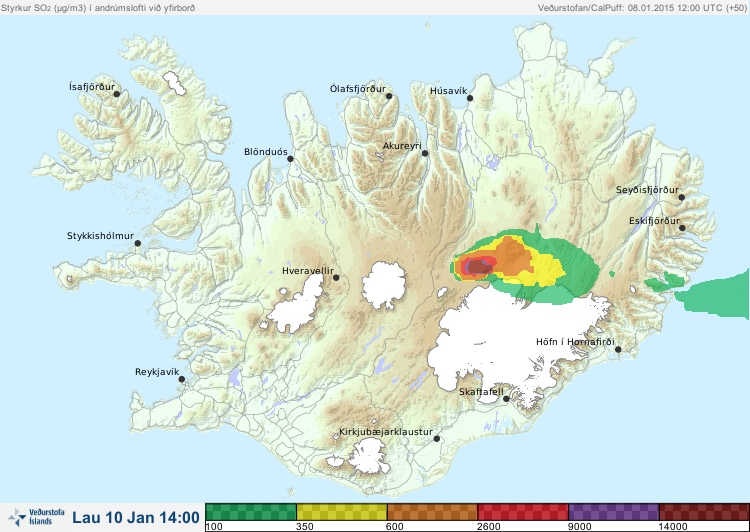Click the Höfn í Hornafirði marker dot
Image resolution: width=750 pixels, height=532 pixels.
(618, 350)
